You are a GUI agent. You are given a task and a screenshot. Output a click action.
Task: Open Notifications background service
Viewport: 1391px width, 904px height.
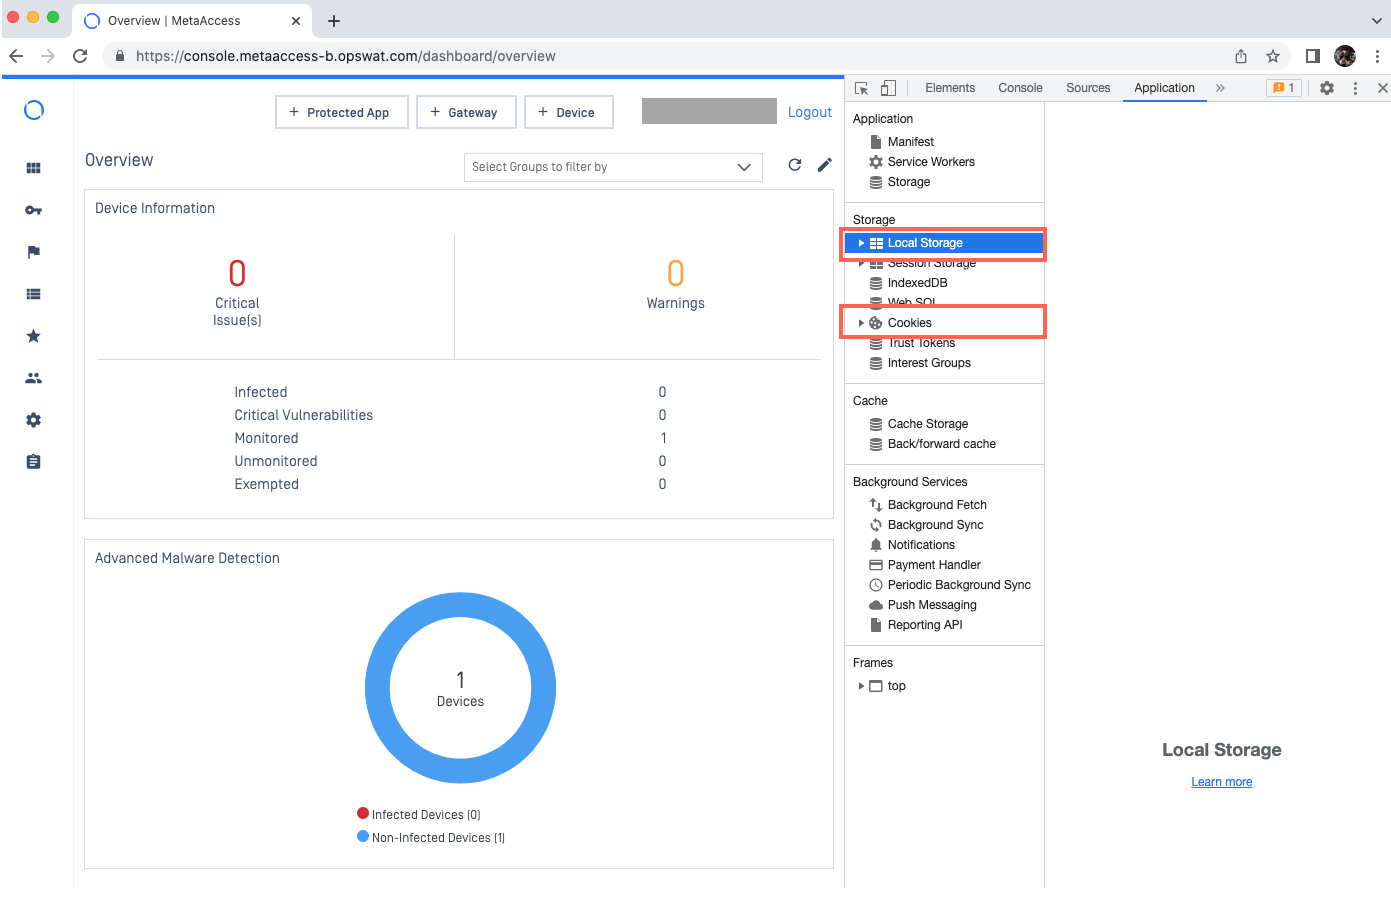[921, 545]
